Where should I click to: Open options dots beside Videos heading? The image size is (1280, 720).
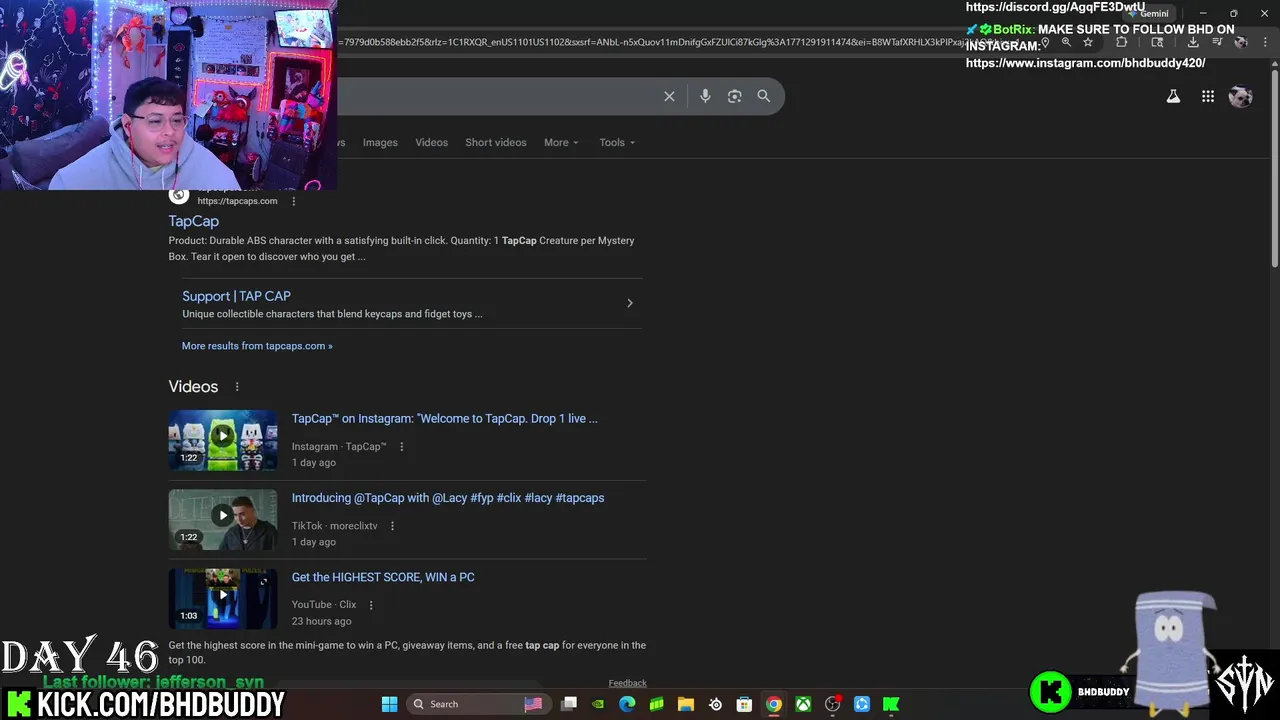click(237, 387)
